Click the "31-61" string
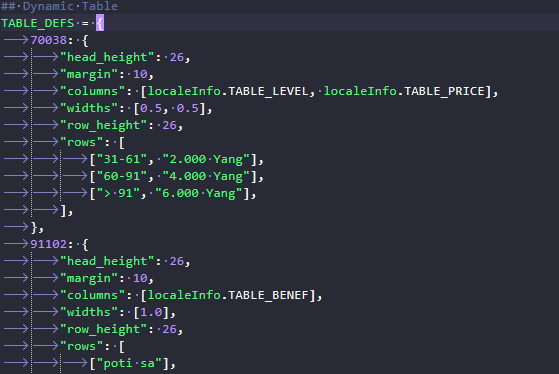Image resolution: width=559 pixels, height=374 pixels. tap(122, 159)
